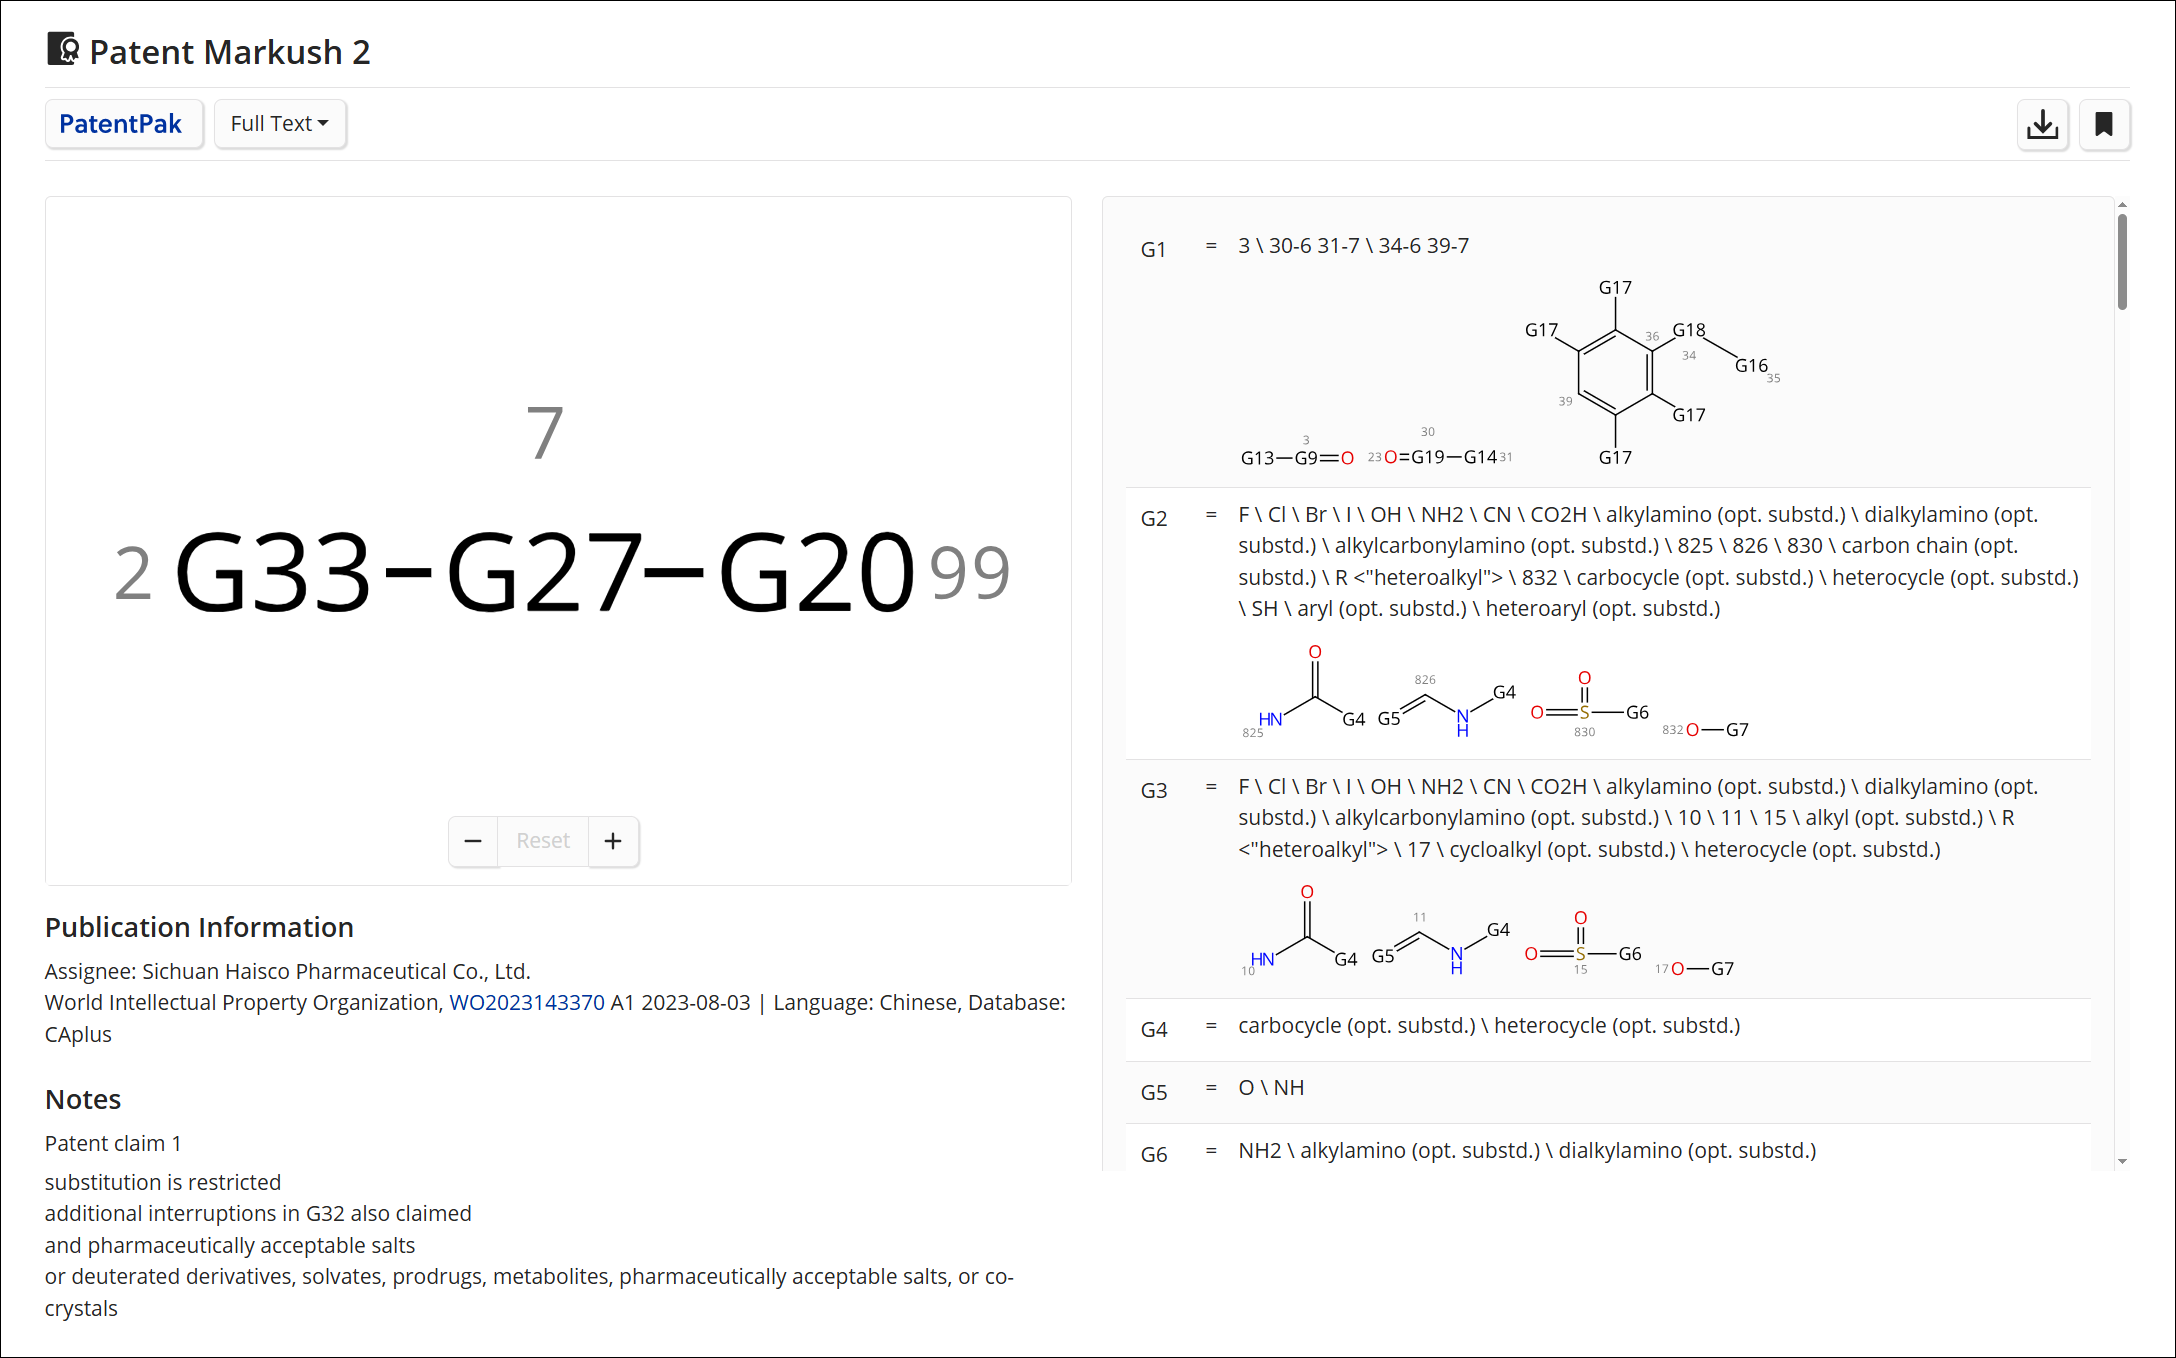The width and height of the screenshot is (2176, 1358).
Task: Select the G4 definition row
Action: [x=1608, y=1028]
